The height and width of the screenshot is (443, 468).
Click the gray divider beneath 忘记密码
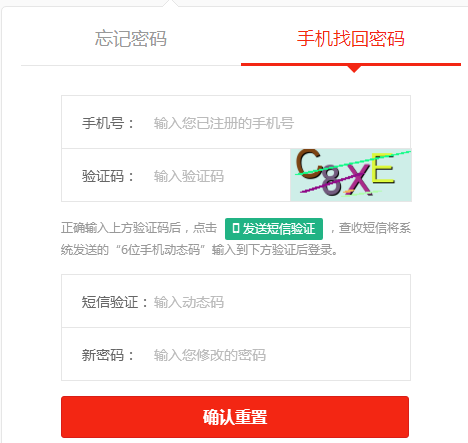click(x=131, y=65)
